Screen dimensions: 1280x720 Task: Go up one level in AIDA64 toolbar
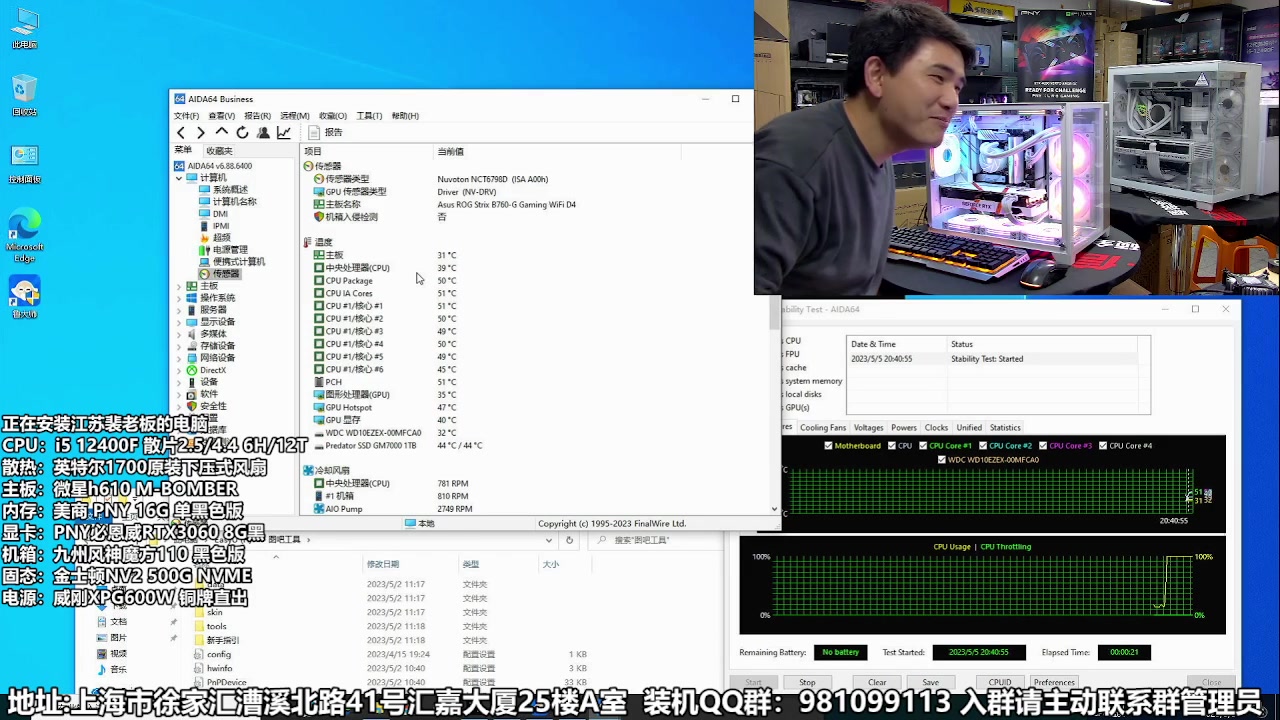click(222, 132)
